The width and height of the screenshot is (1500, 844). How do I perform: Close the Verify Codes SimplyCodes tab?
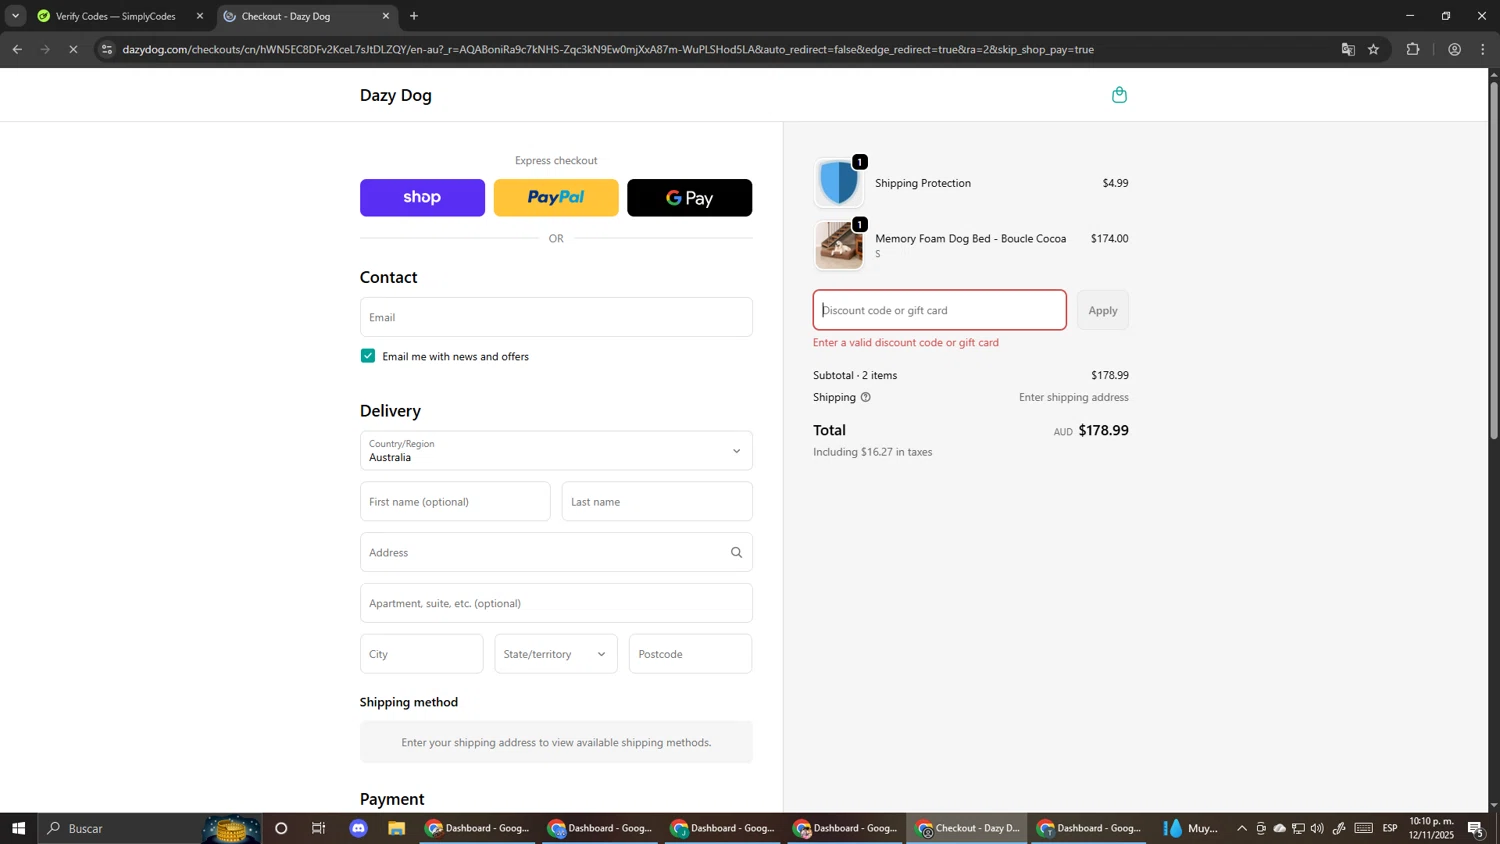pyautogui.click(x=200, y=16)
